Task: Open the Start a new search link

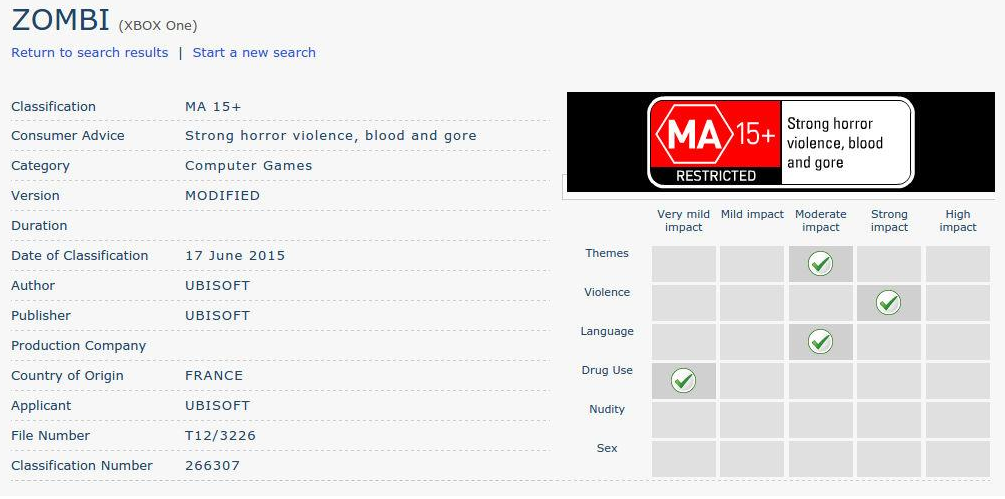Action: pyautogui.click(x=254, y=53)
